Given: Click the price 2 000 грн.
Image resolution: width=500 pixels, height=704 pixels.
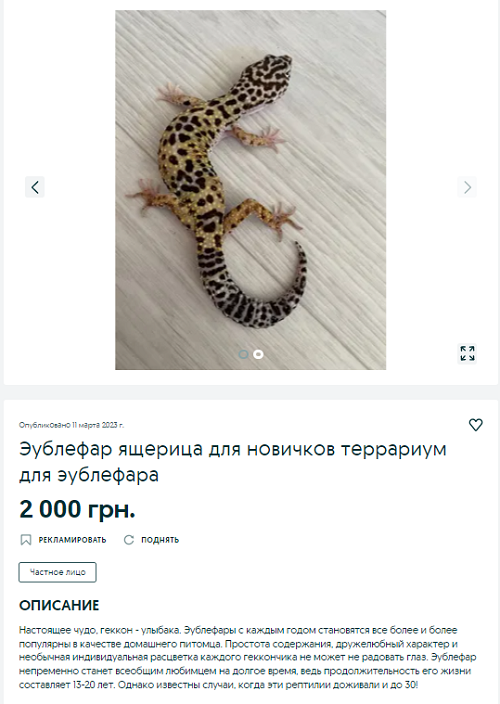Looking at the screenshot, I should 77,509.
